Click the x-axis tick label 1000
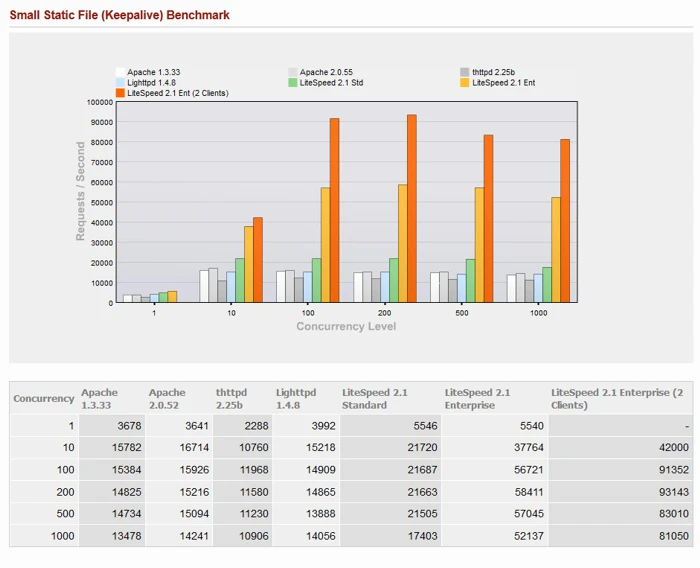Image resolution: width=700 pixels, height=568 pixels. 538,313
